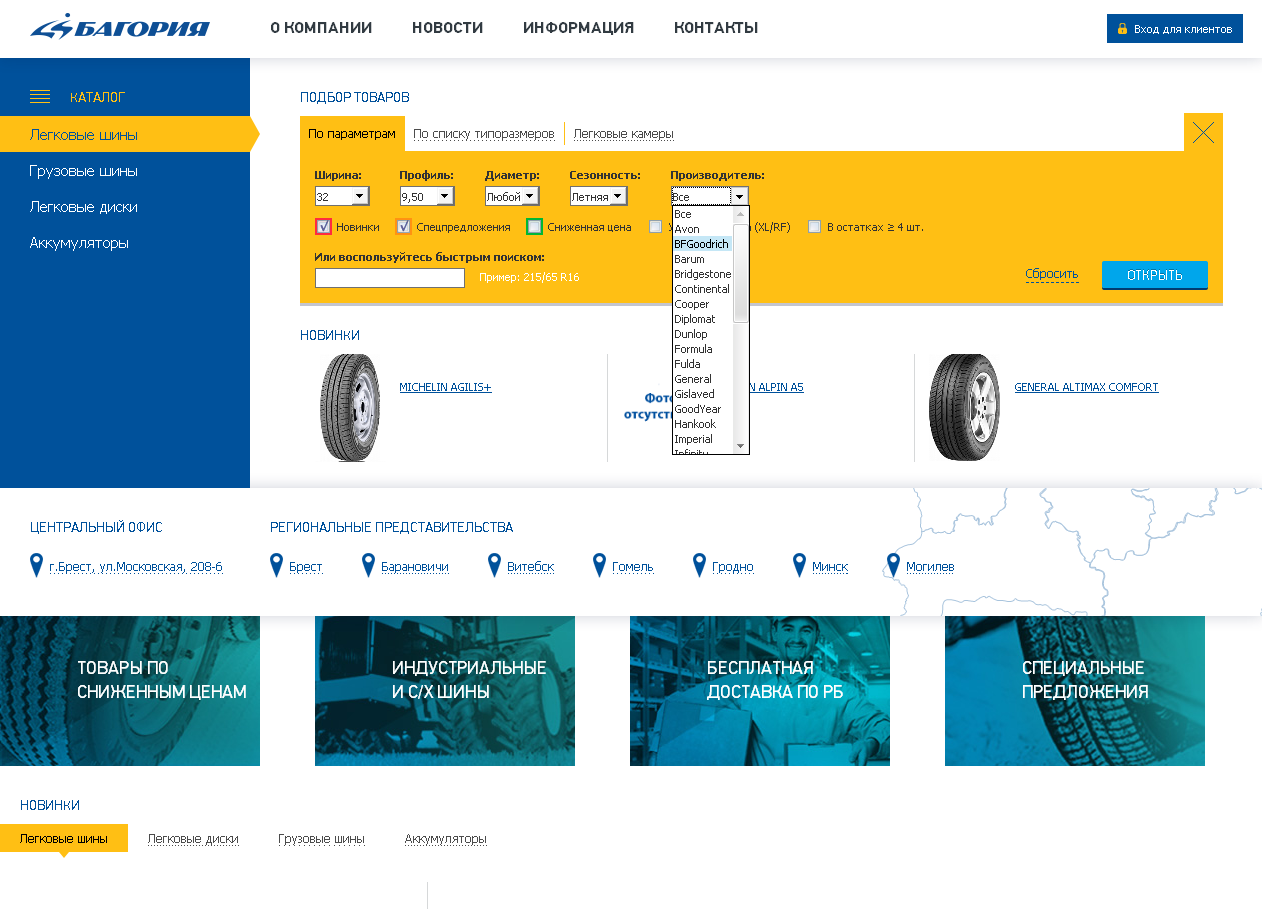Click the Багория logo
The width and height of the screenshot is (1262, 909).
tap(120, 26)
